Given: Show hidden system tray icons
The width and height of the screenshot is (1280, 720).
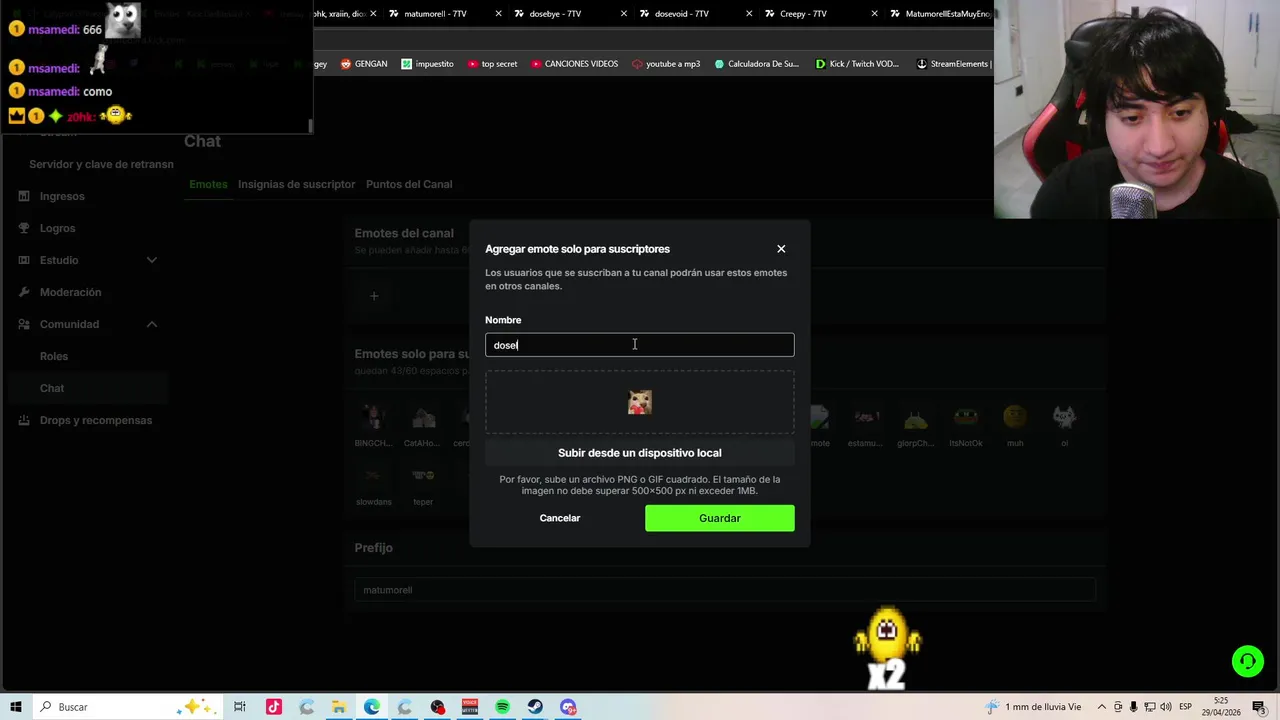Looking at the screenshot, I should coord(1102,707).
